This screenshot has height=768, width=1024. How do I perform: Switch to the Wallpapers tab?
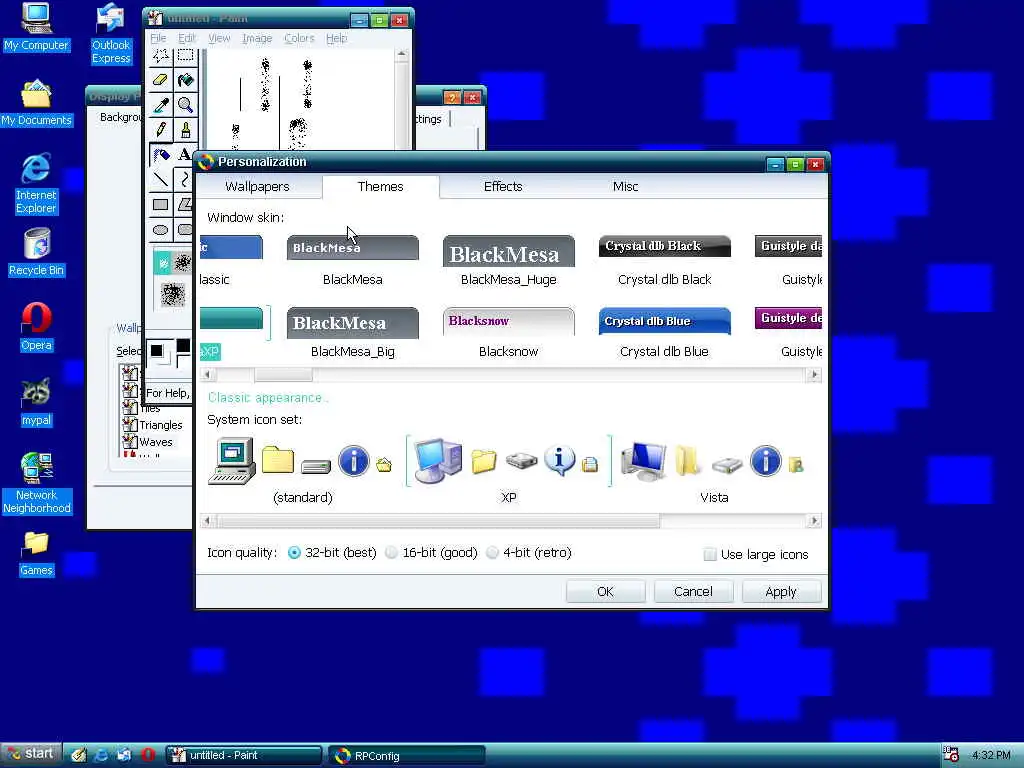(x=257, y=187)
